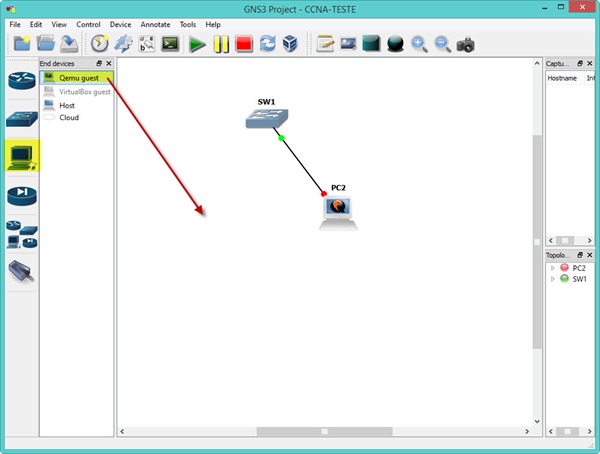Stop all devices with red square button
Viewport: 600px width, 454px height.
coord(244,44)
